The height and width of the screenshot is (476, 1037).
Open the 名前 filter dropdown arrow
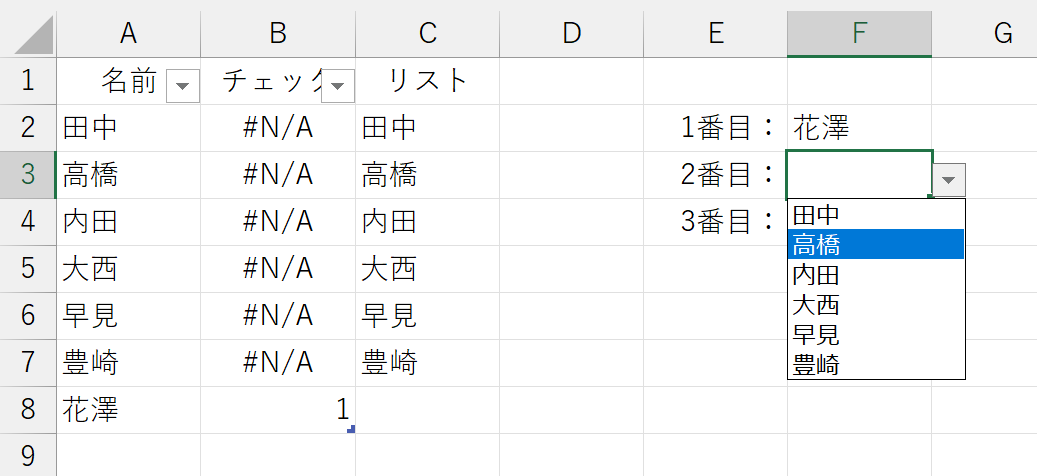point(182,87)
